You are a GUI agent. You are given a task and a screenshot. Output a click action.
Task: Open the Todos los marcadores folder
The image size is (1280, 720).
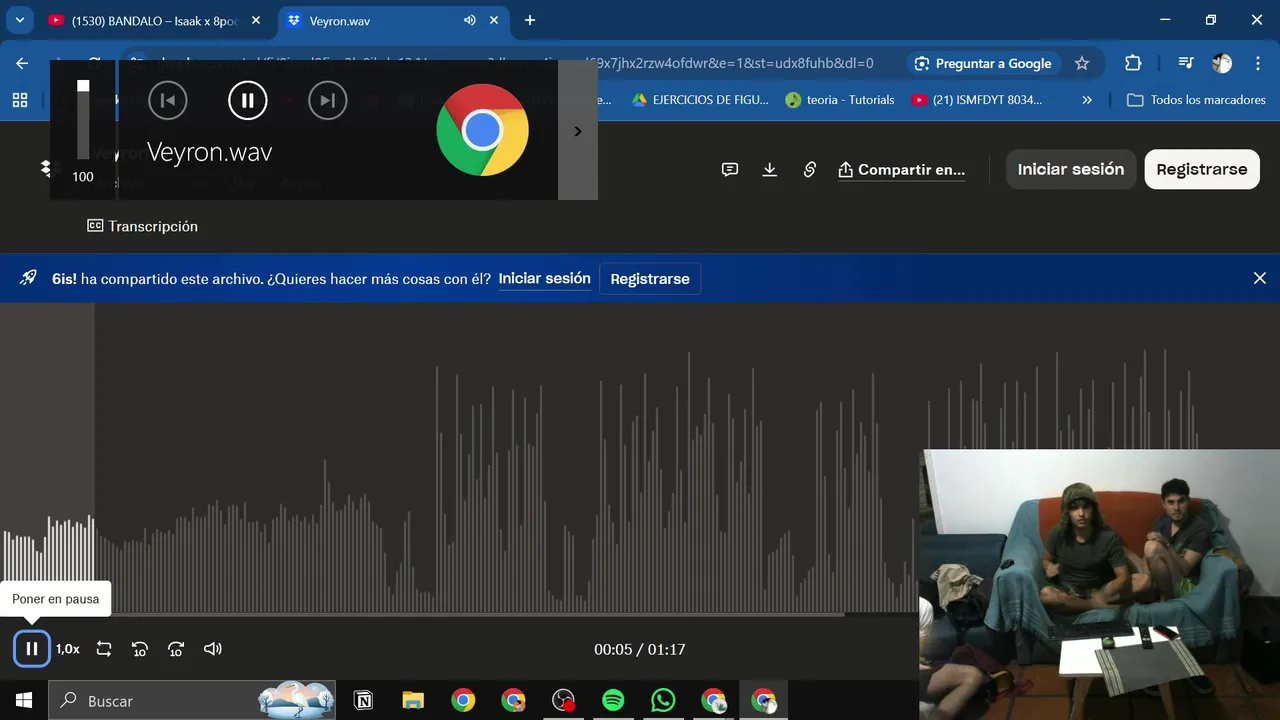click(x=1196, y=100)
